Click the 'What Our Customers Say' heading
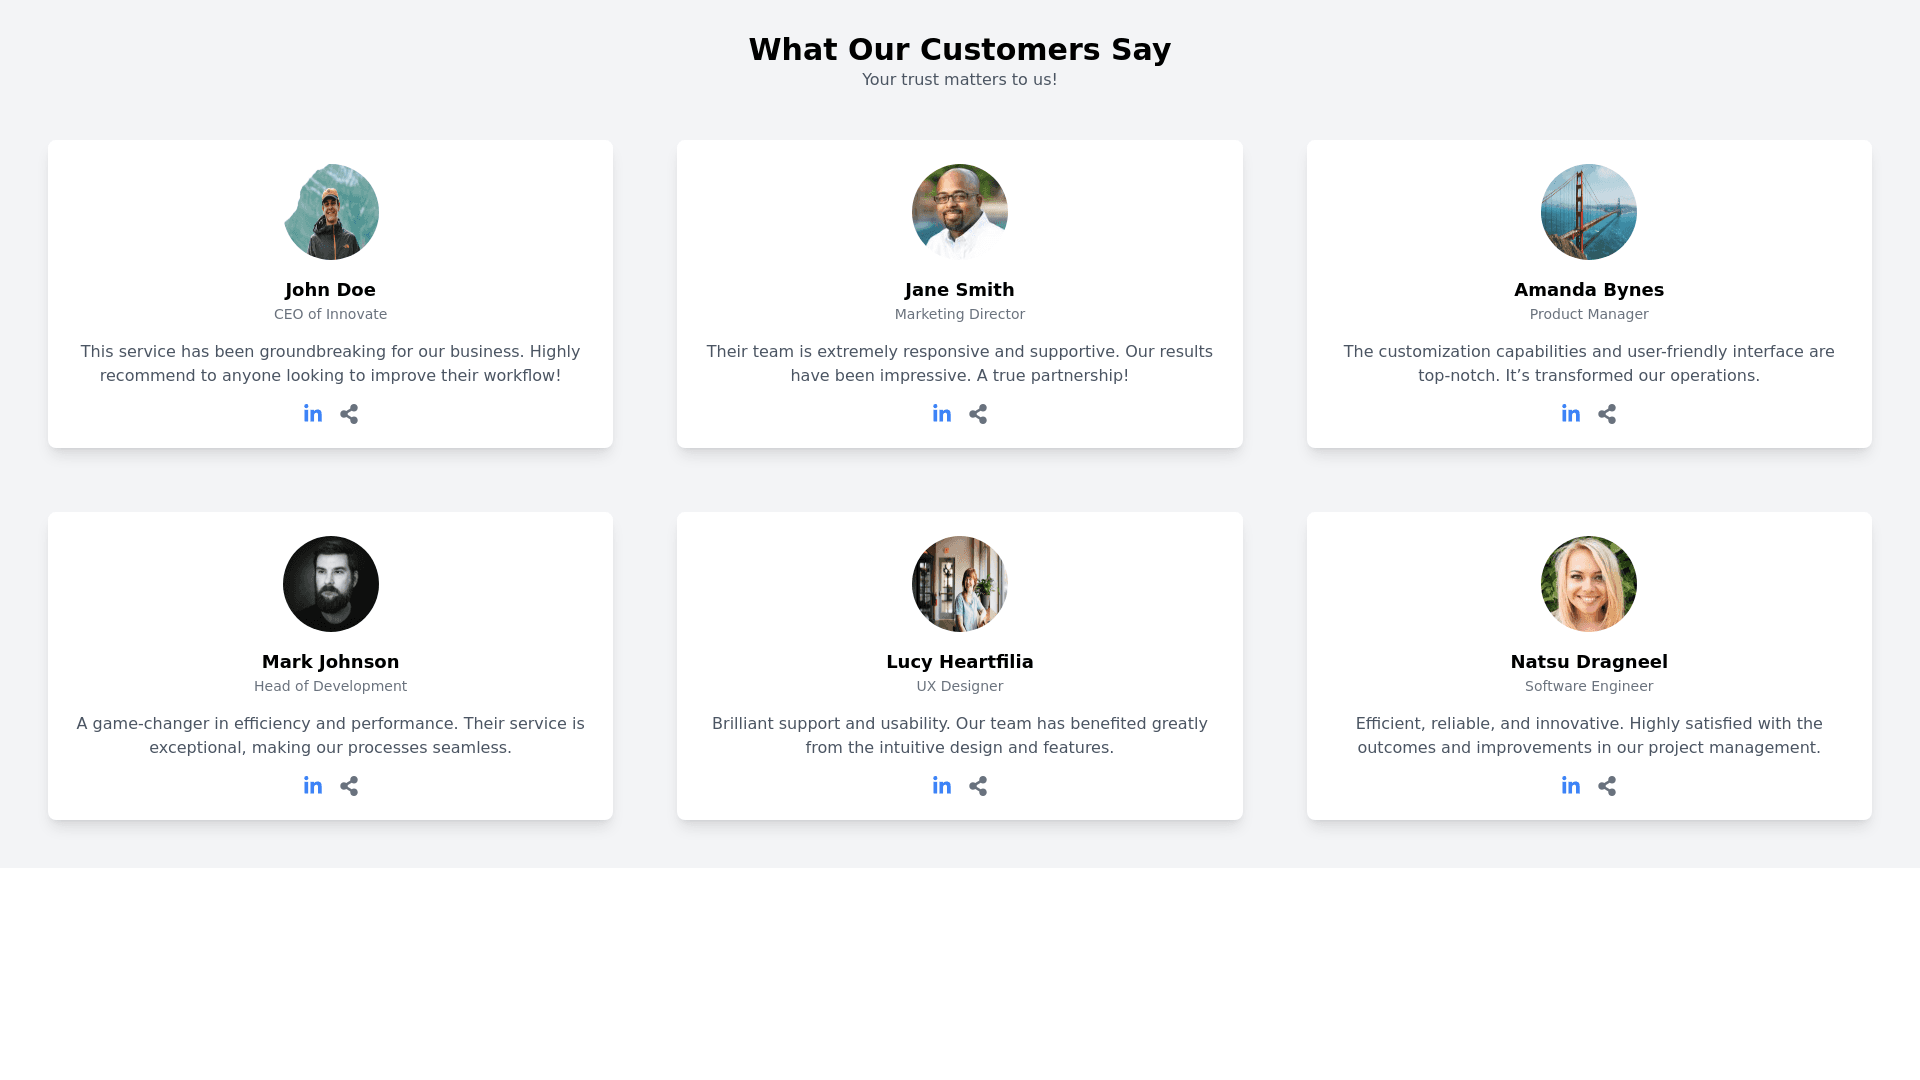 click(x=960, y=49)
